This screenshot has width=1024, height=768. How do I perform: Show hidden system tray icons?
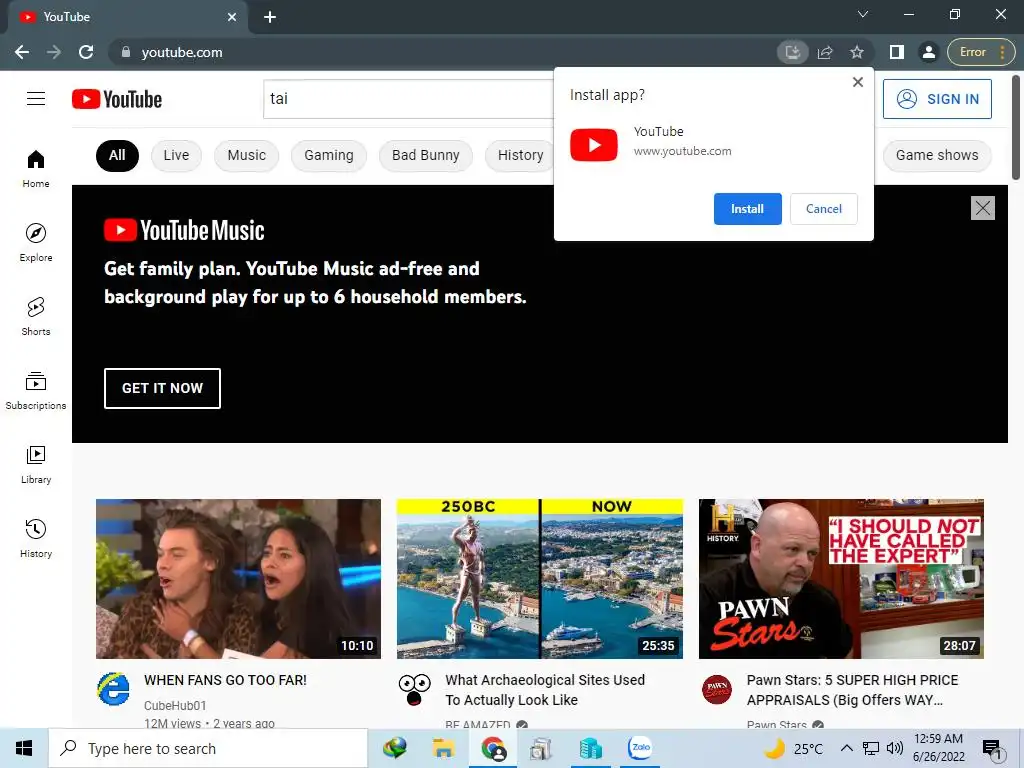[x=846, y=748]
